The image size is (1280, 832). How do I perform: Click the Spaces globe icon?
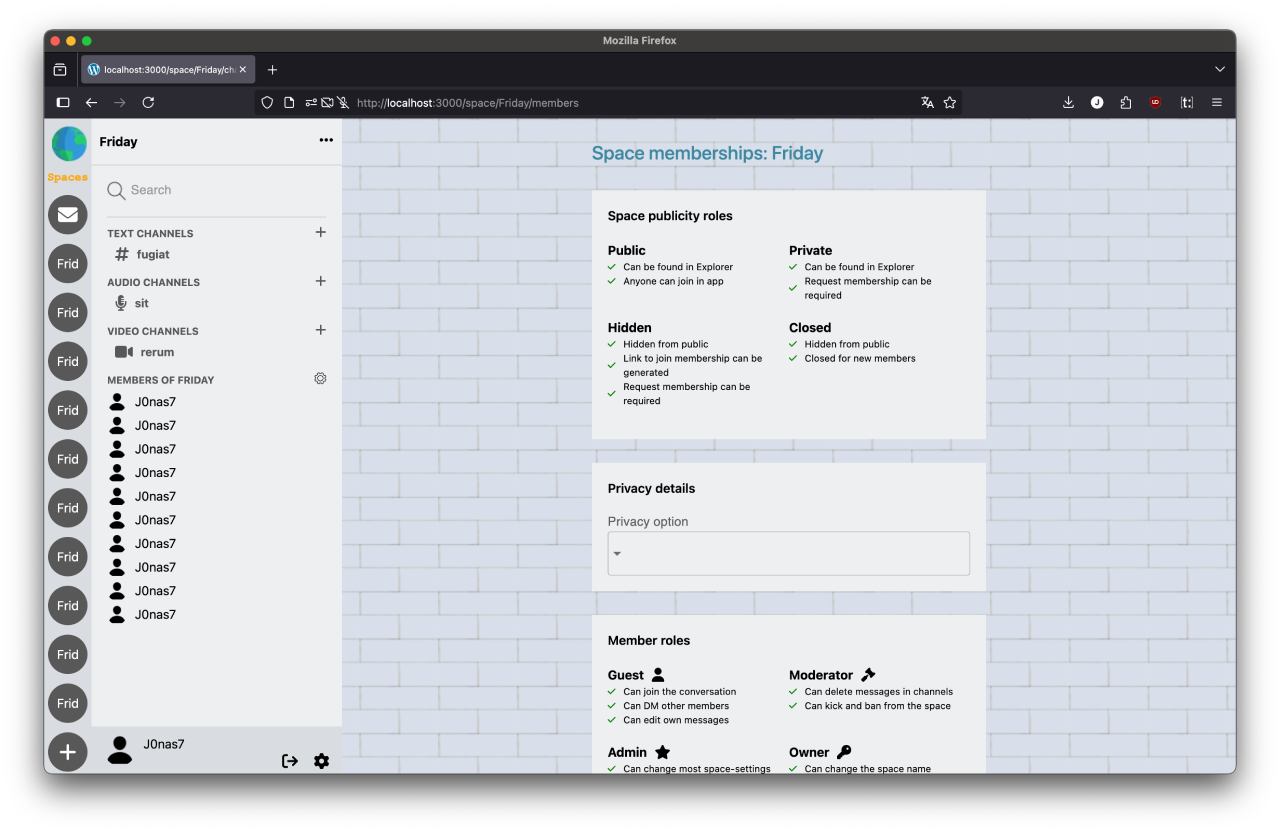pos(69,144)
